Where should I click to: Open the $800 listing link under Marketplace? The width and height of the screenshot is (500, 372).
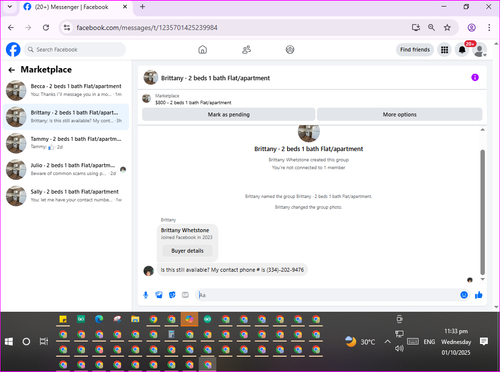pos(193,103)
